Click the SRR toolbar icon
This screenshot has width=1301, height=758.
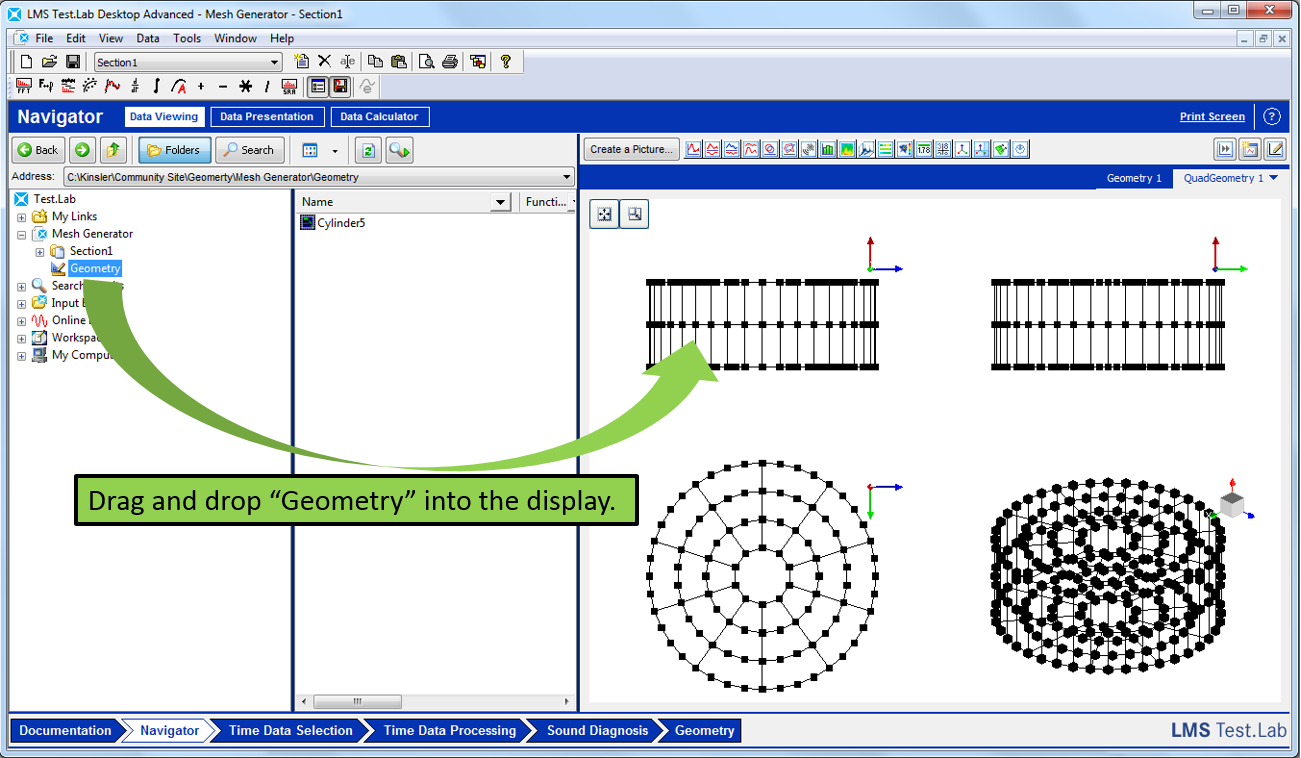(x=289, y=87)
